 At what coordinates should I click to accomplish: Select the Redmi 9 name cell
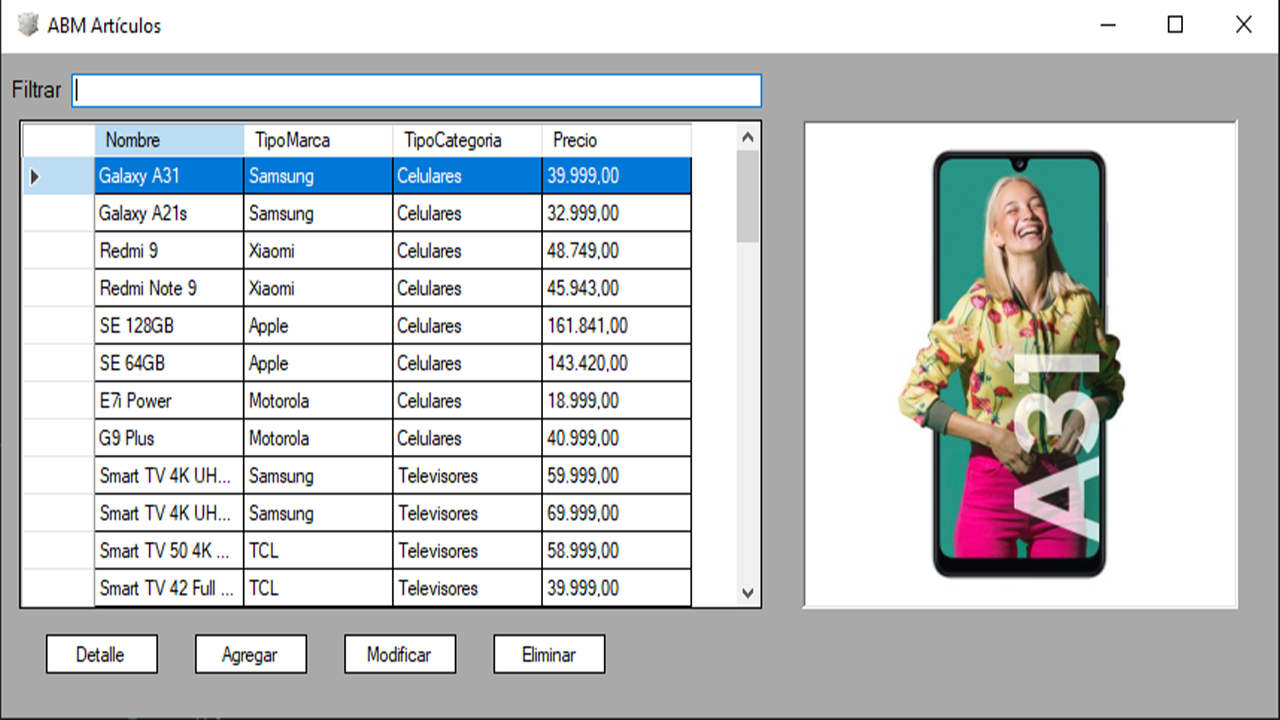coord(169,251)
